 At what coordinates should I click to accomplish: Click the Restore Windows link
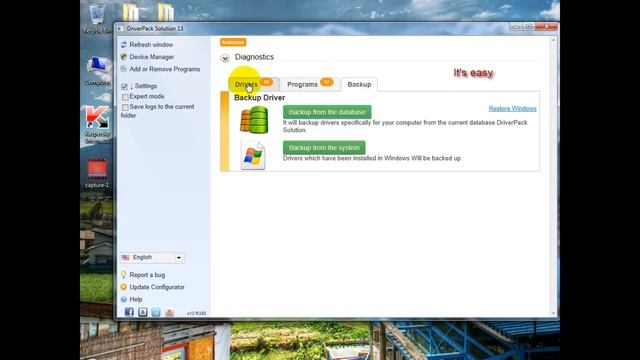[512, 109]
